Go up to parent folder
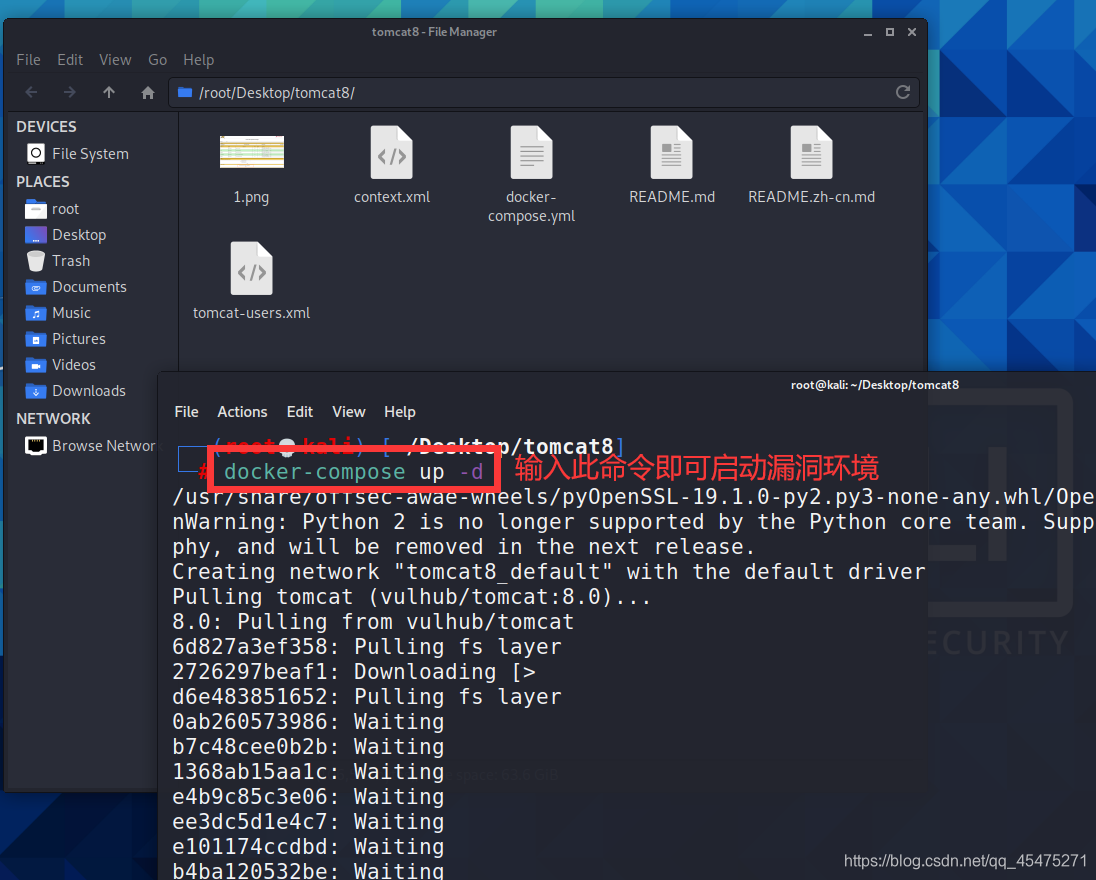The image size is (1096, 880). point(108,92)
